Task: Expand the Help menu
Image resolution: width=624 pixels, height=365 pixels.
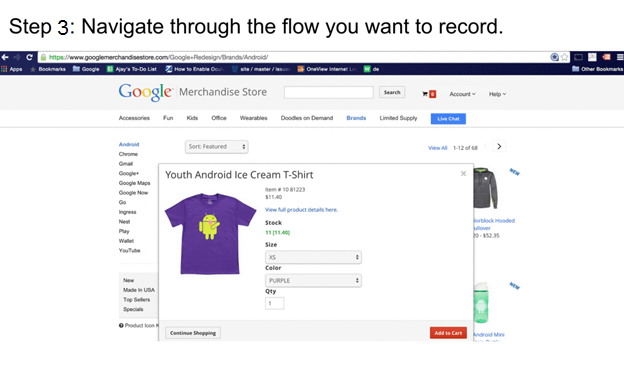Action: click(497, 94)
